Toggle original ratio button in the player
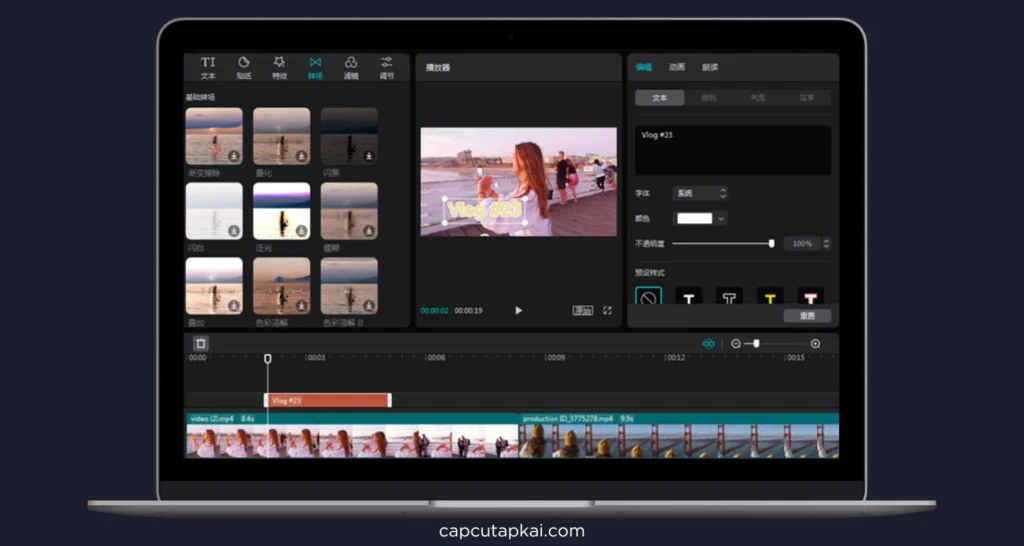 582,311
